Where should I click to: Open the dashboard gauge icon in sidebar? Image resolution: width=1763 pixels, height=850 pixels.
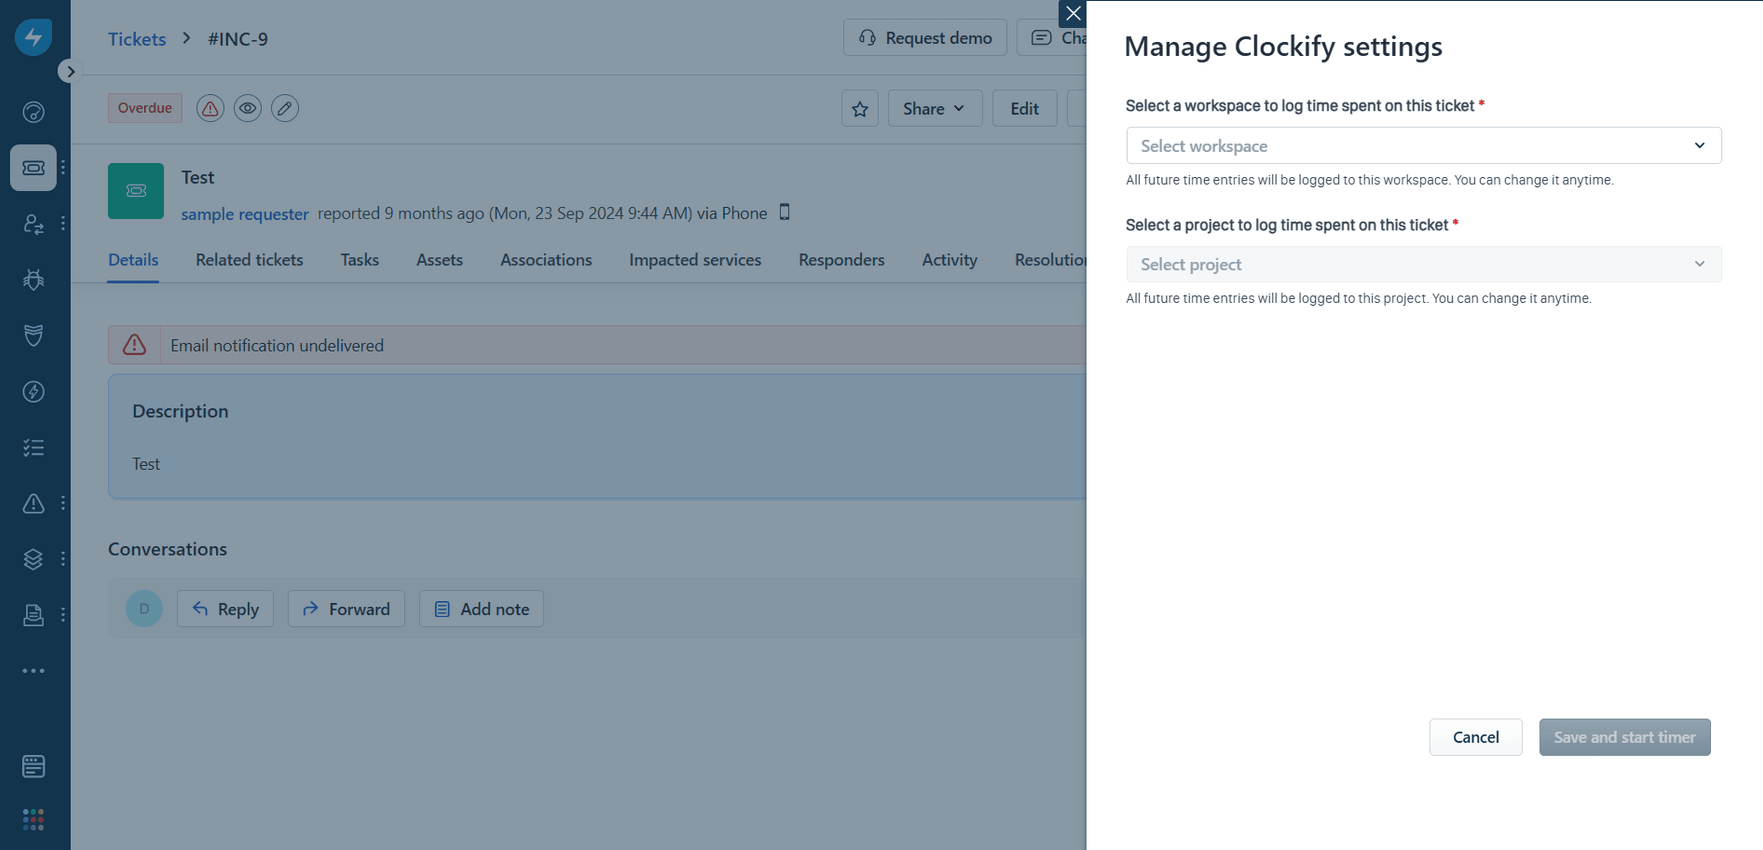[x=34, y=112]
